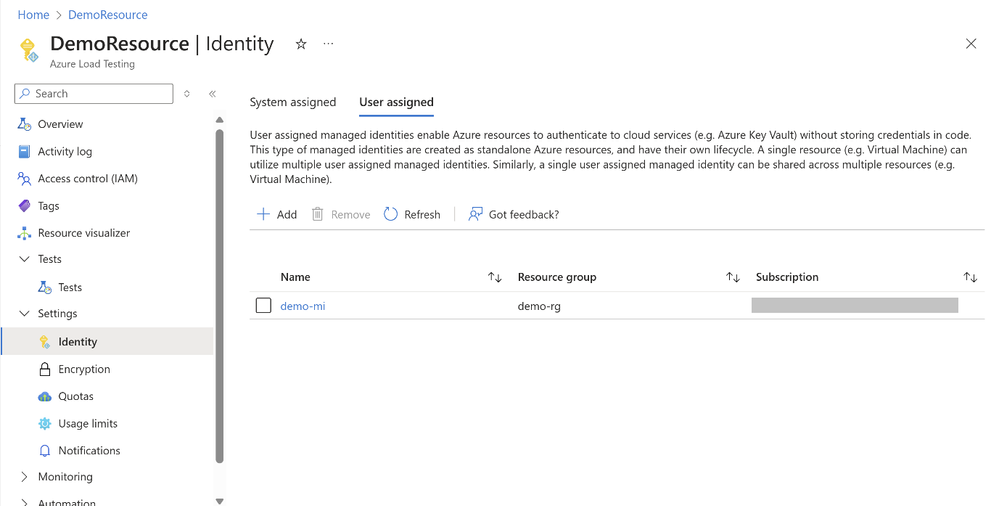Click the Usage limits gear icon
Image resolution: width=999 pixels, height=506 pixels.
click(45, 424)
